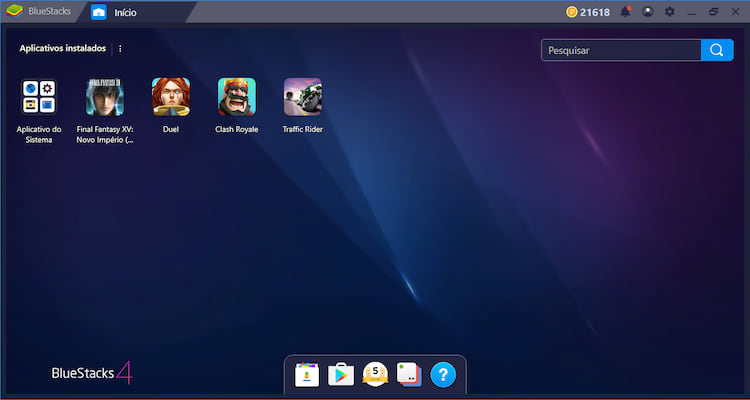Viewport: 750px width, 400px height.
Task: Open the BlueStacks App Center dock icon
Action: pos(307,375)
